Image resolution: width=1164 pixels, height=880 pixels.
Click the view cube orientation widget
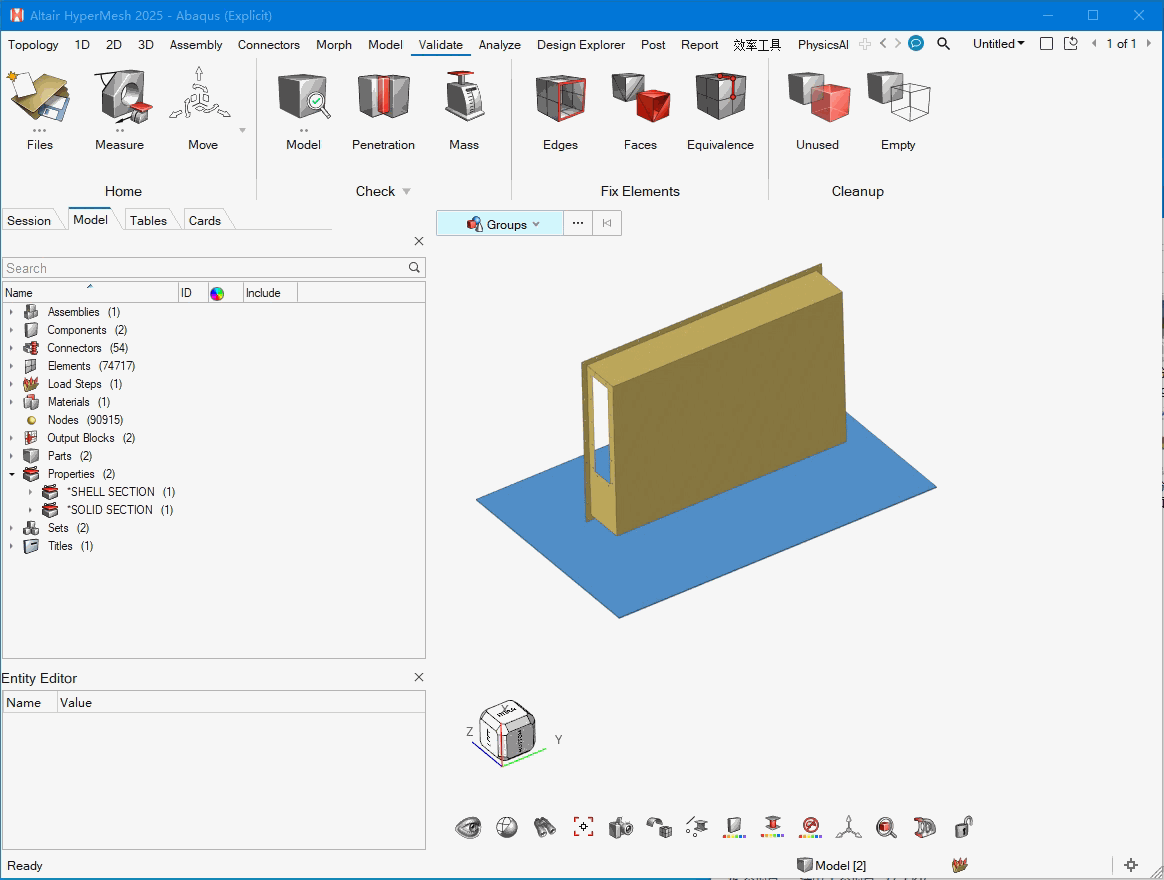click(507, 733)
